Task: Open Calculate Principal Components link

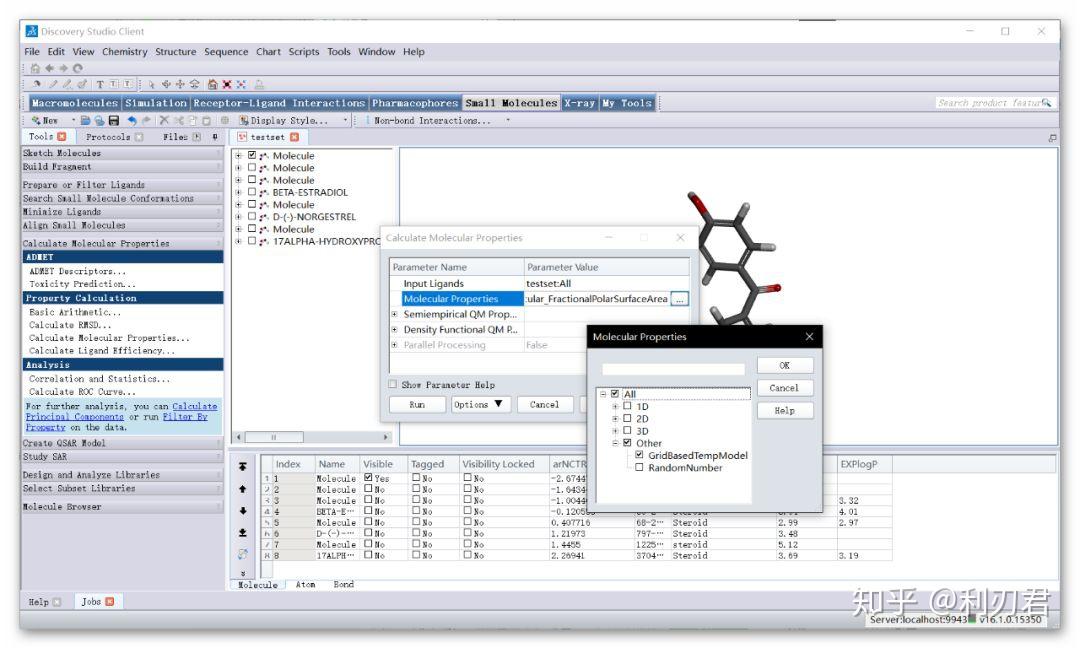Action: (x=121, y=412)
